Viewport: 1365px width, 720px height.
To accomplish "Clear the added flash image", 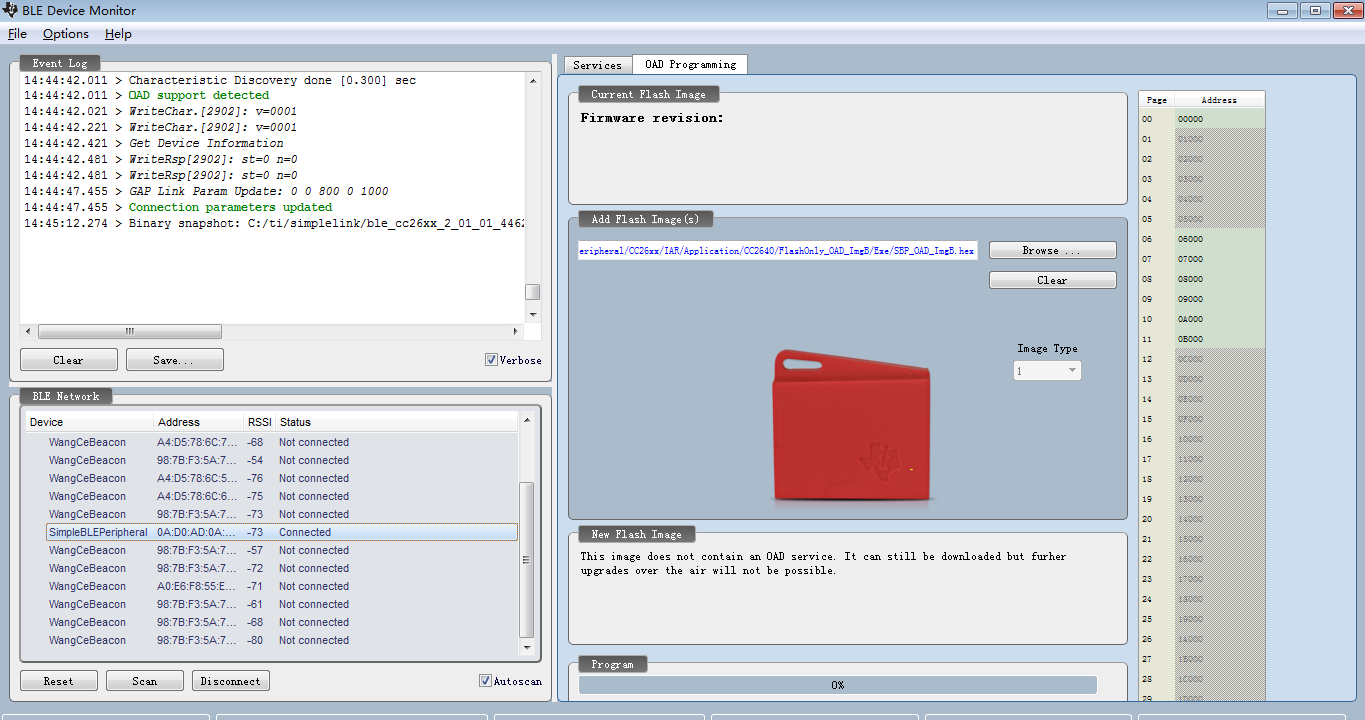I will [x=1053, y=280].
